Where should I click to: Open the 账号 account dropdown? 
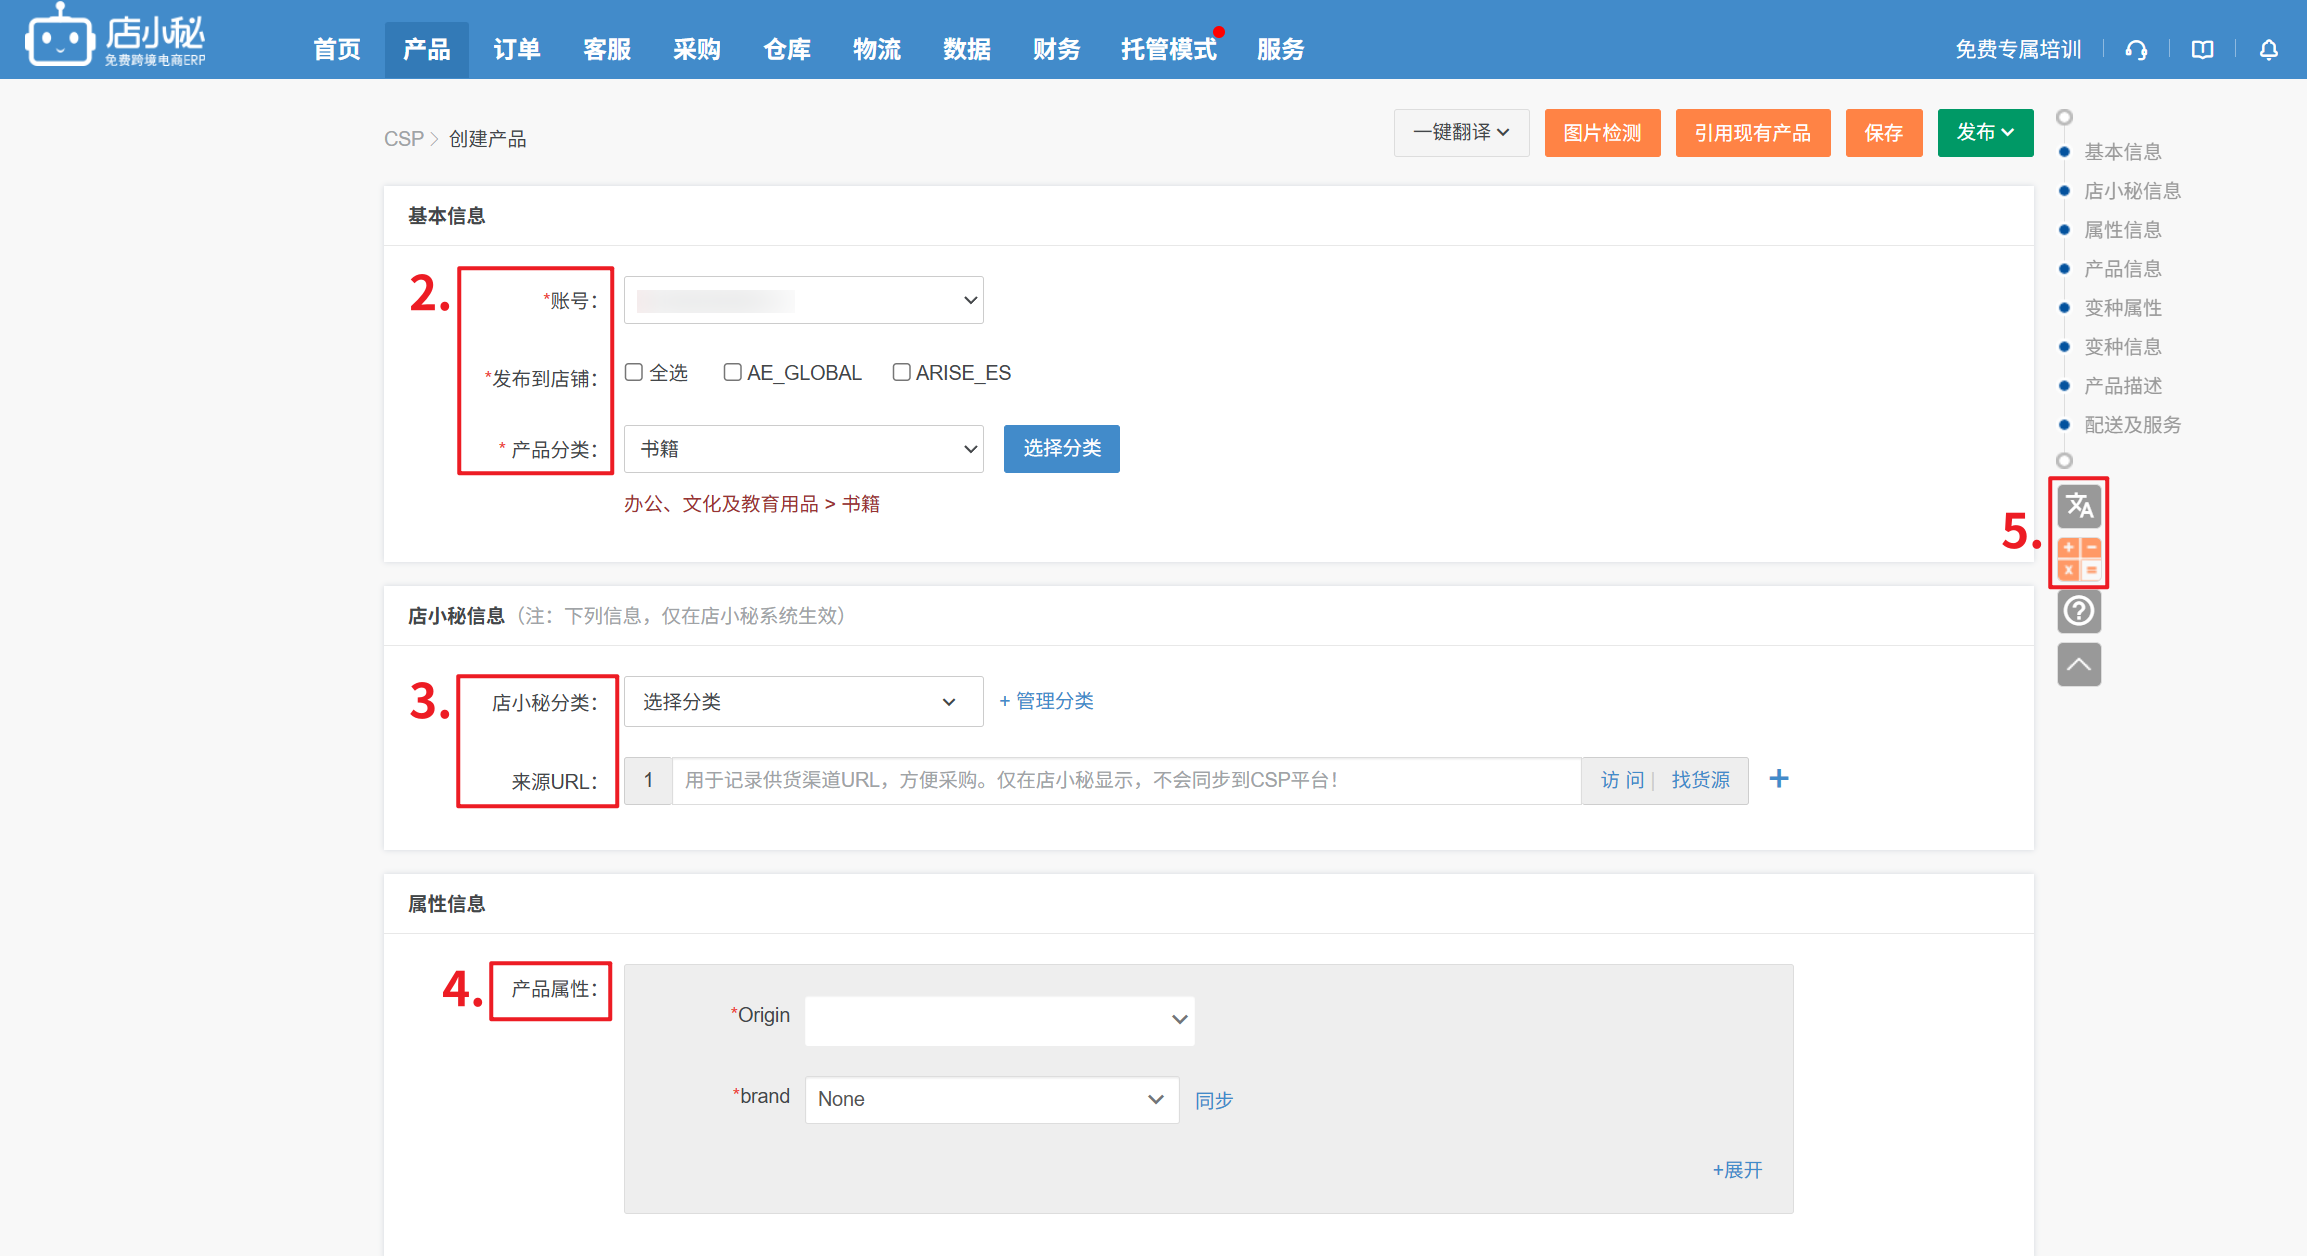(x=803, y=300)
